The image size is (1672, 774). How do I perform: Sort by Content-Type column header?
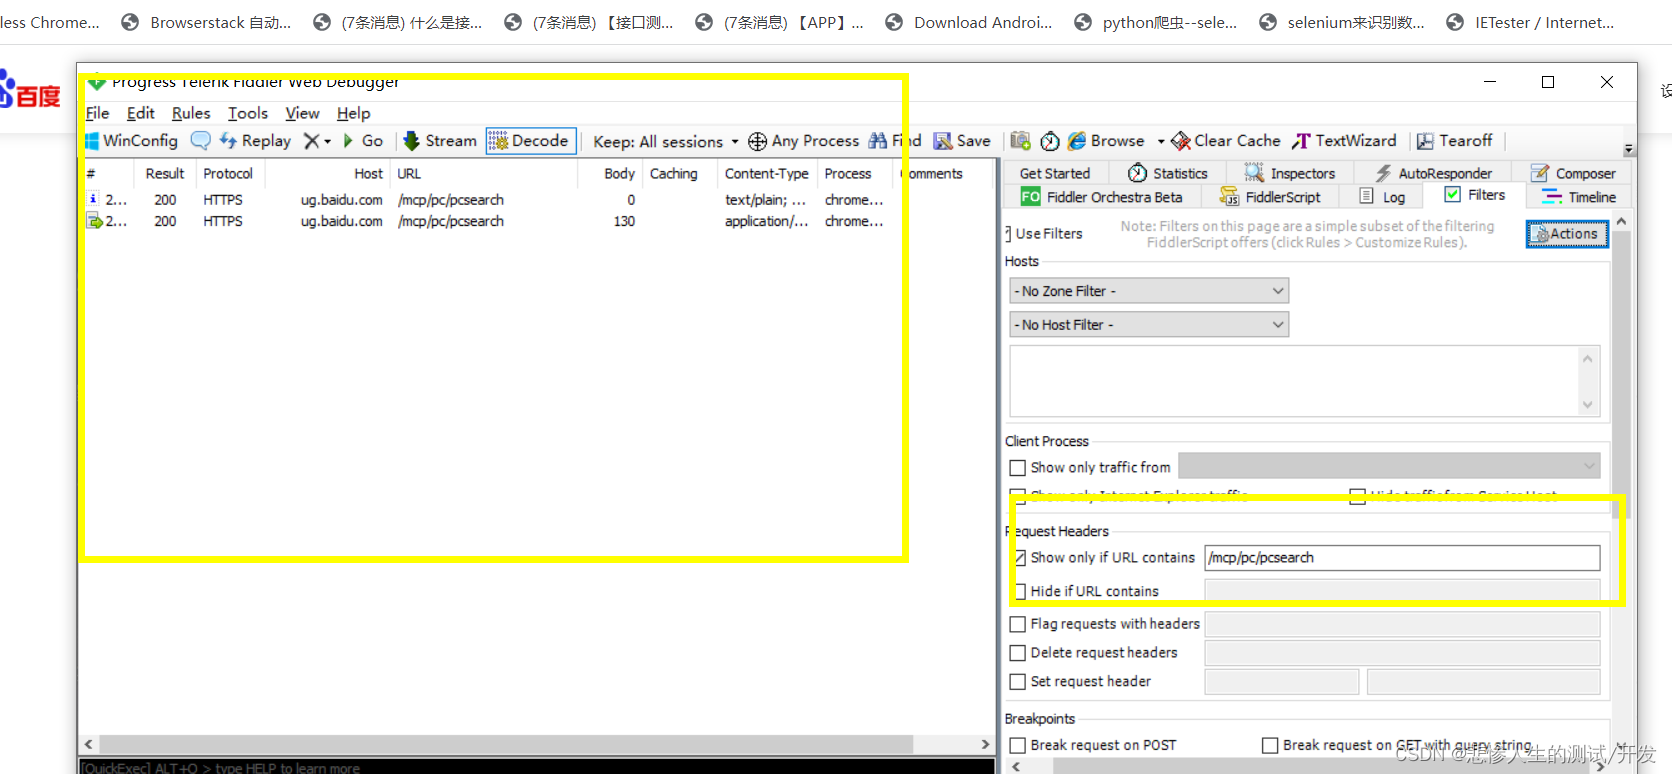(x=767, y=173)
